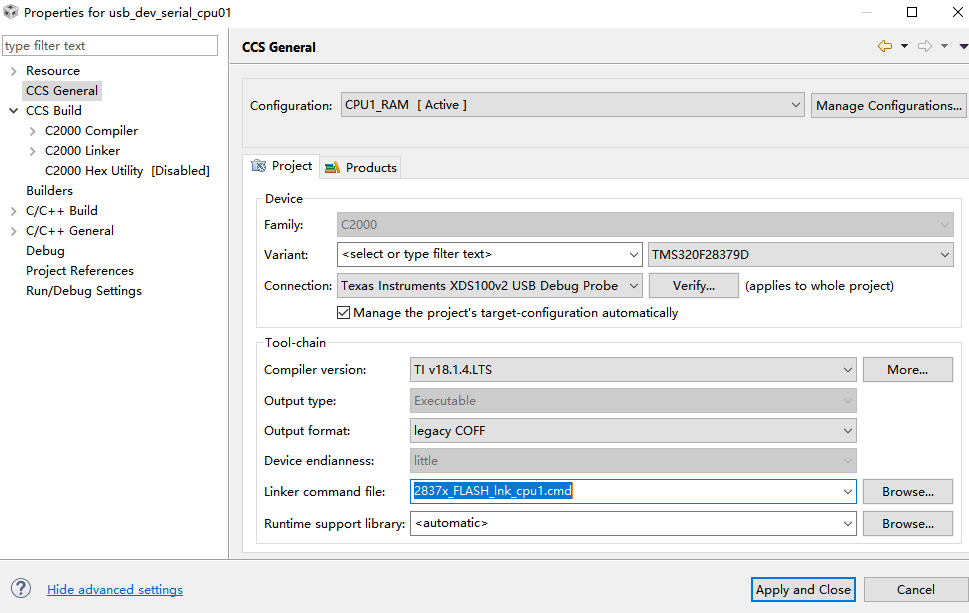This screenshot has width=969, height=613.
Task: Click the Verify connection button
Action: (693, 285)
